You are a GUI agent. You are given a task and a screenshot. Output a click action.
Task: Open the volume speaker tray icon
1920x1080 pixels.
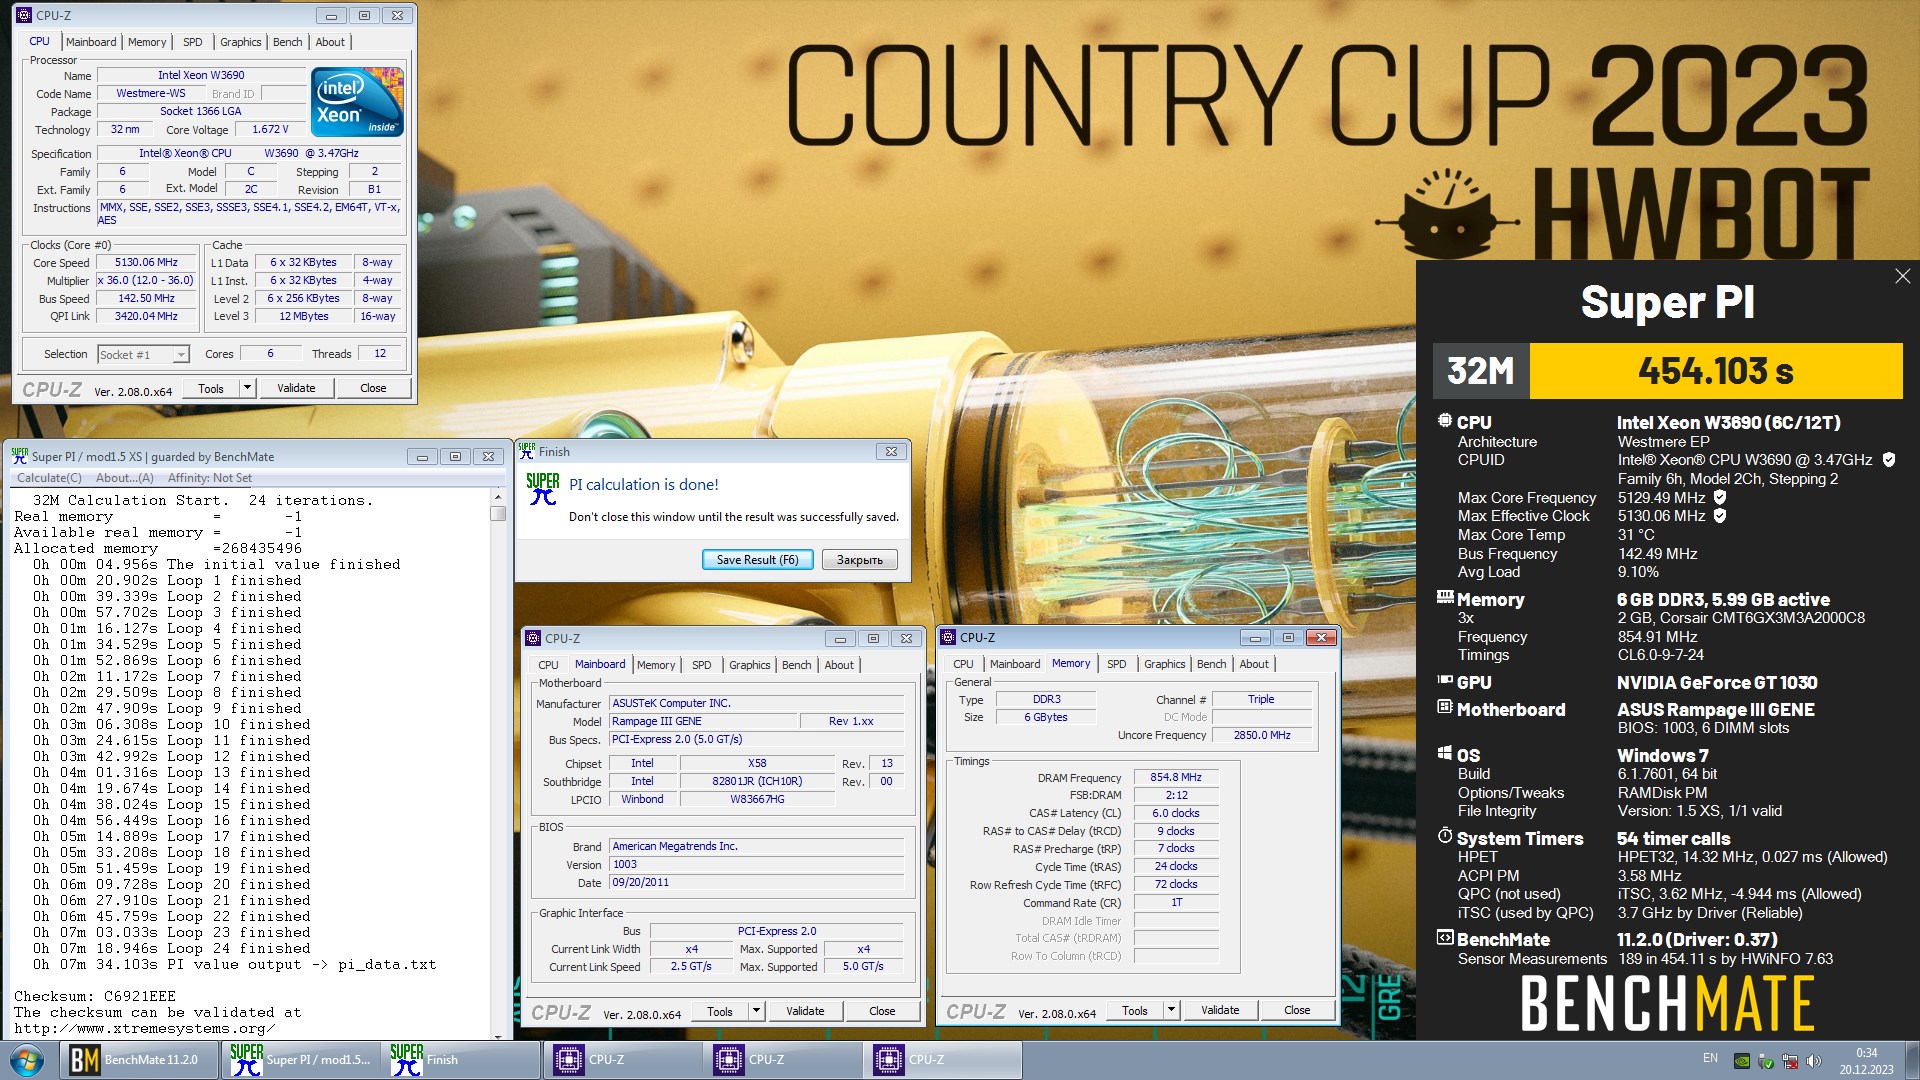tap(1814, 1061)
